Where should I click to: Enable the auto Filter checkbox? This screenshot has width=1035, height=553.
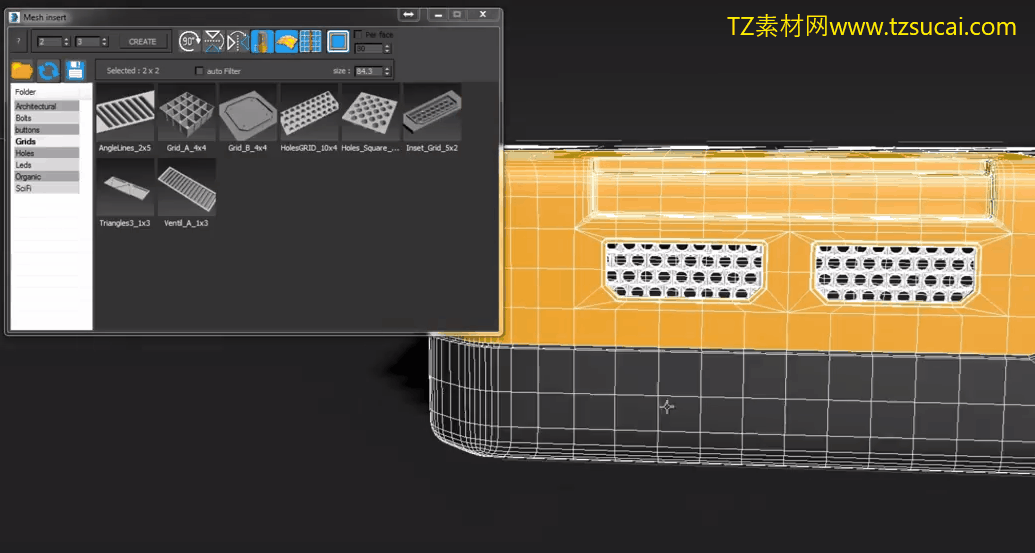199,71
